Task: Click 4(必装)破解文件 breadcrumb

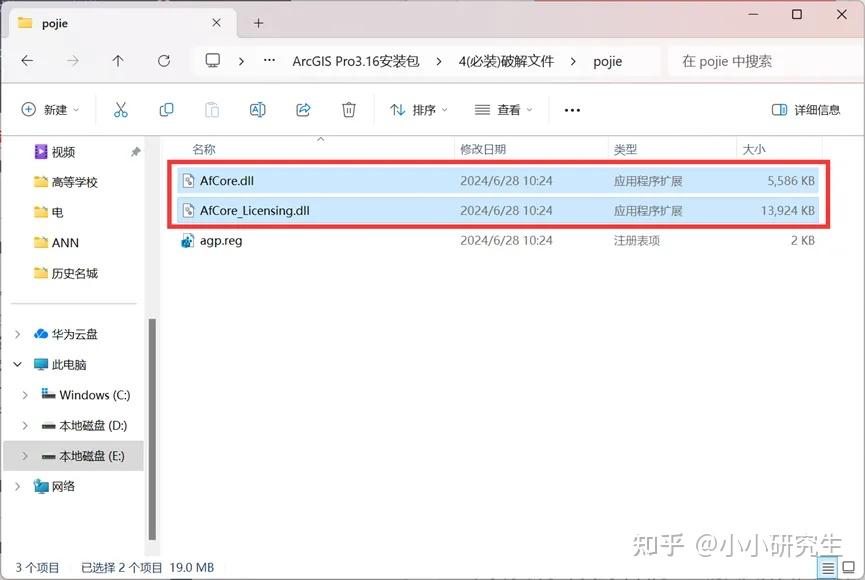Action: pos(506,61)
